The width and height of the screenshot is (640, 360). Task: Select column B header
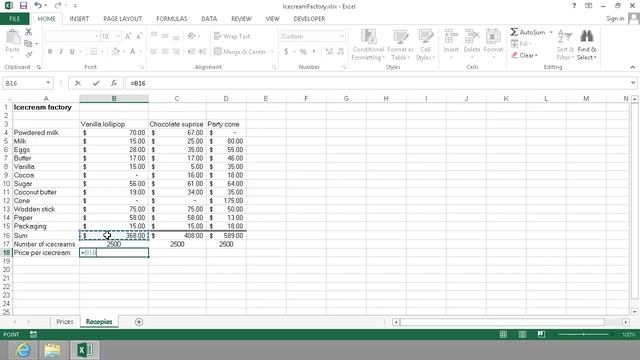pos(114,99)
